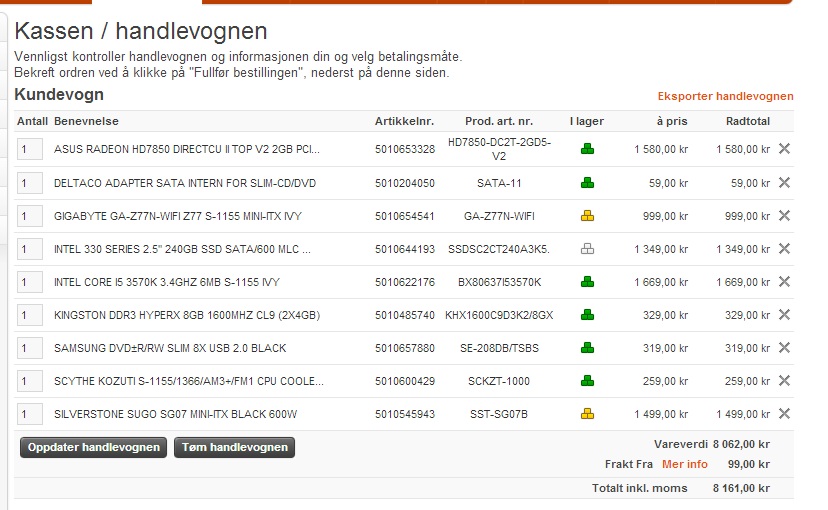Edit quantity field for KINGSTON DDR3 HYPERX

(x=30, y=315)
